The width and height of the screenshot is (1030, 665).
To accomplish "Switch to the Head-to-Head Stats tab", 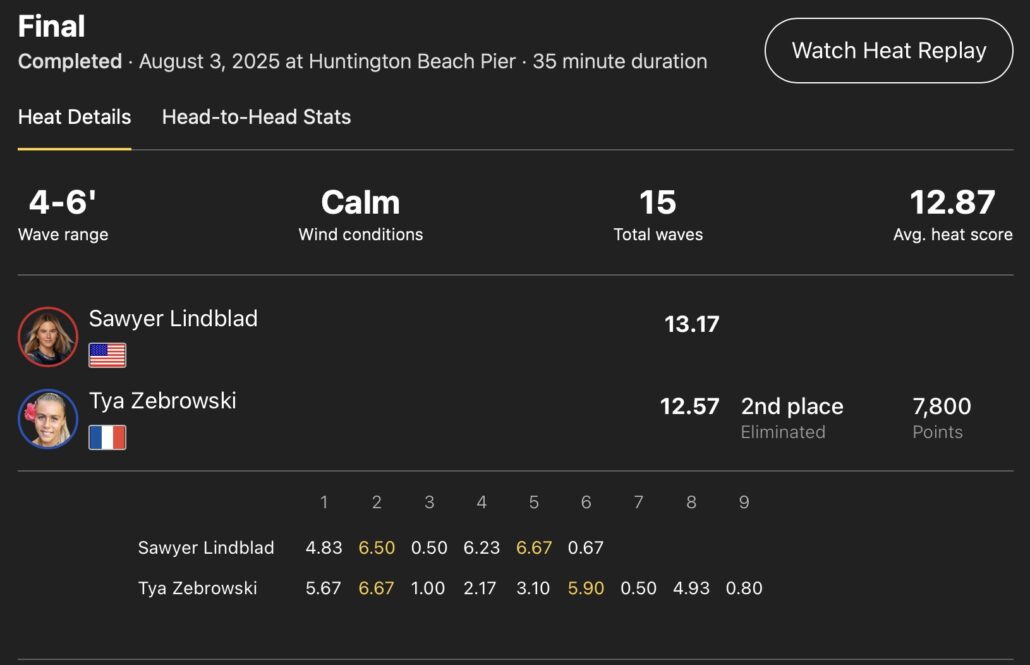I will [x=256, y=117].
